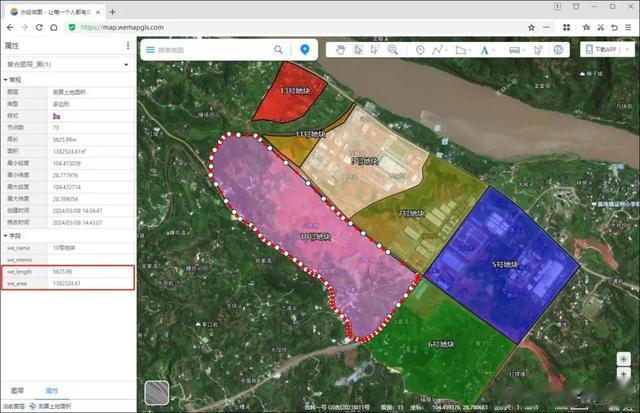Open a new browser tab with plus

pos(113,12)
